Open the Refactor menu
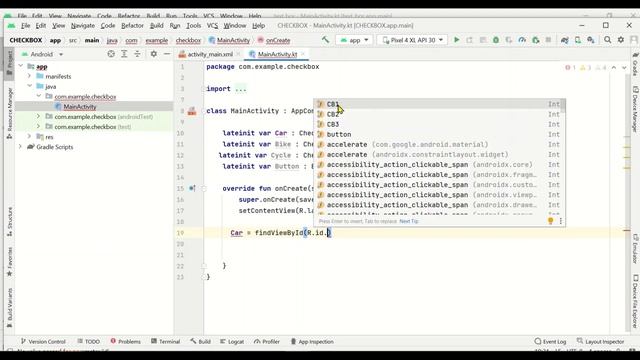Viewport: 640px width, 360px height. (x=132, y=25)
